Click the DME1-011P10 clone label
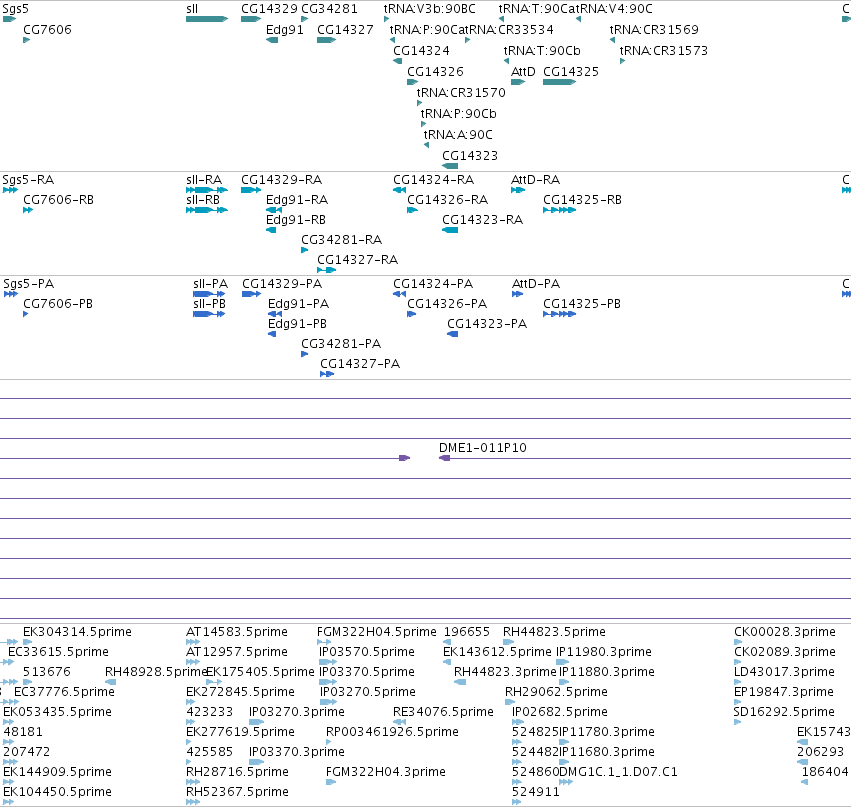The height and width of the screenshot is (807, 851). pos(483,448)
